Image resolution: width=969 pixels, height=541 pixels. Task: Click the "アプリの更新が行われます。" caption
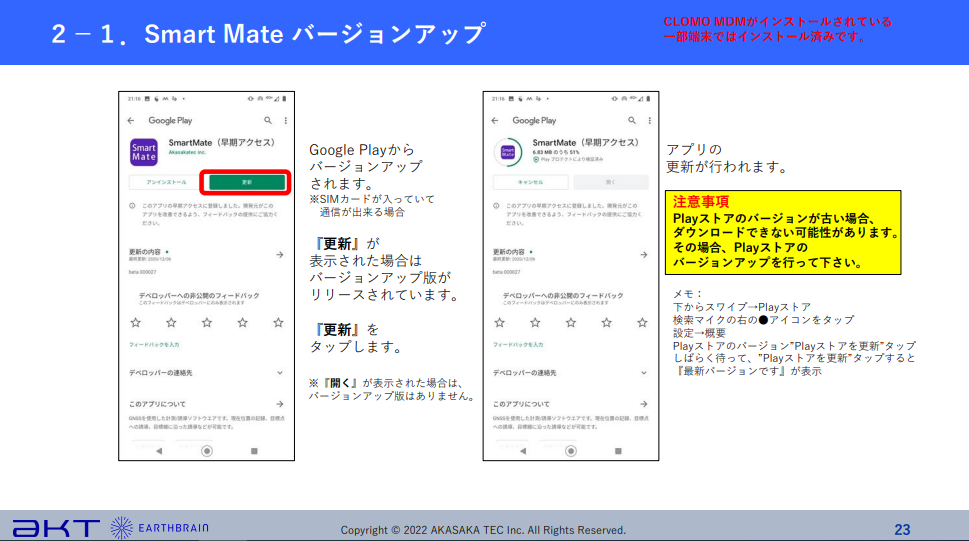tap(727, 158)
